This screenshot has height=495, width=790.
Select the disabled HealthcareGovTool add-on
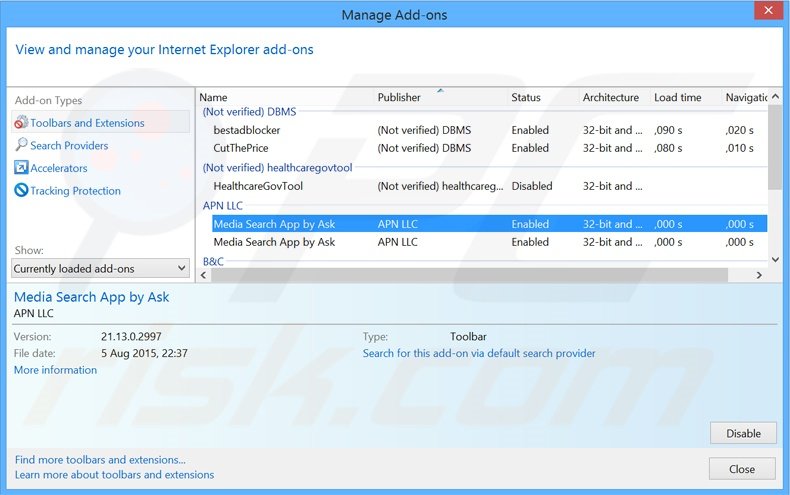click(x=258, y=186)
